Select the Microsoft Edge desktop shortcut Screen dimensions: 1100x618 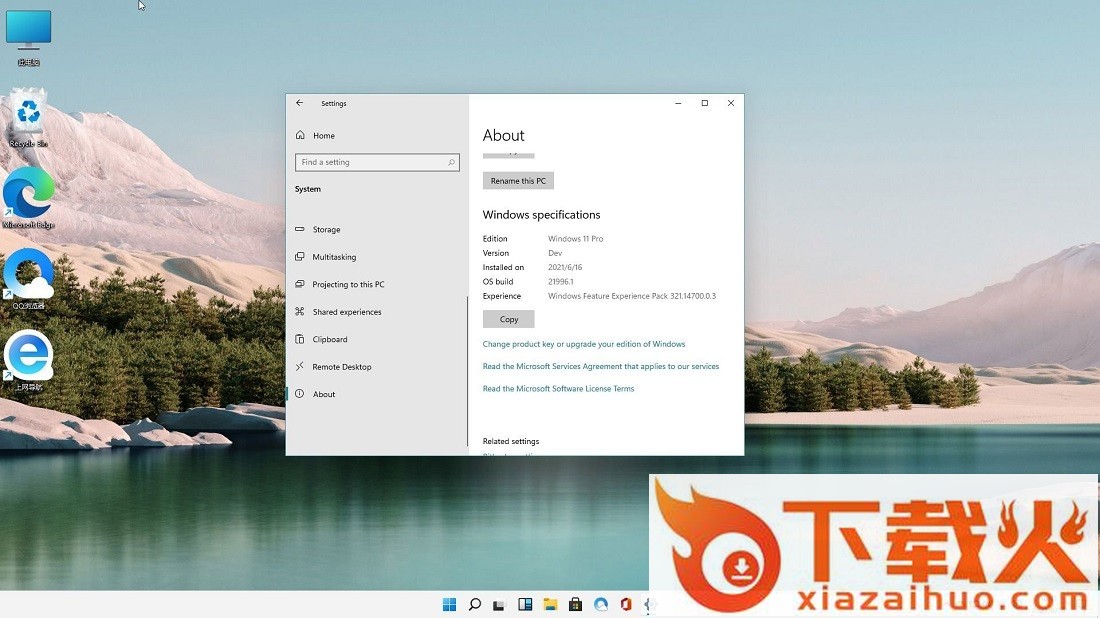pos(28,198)
